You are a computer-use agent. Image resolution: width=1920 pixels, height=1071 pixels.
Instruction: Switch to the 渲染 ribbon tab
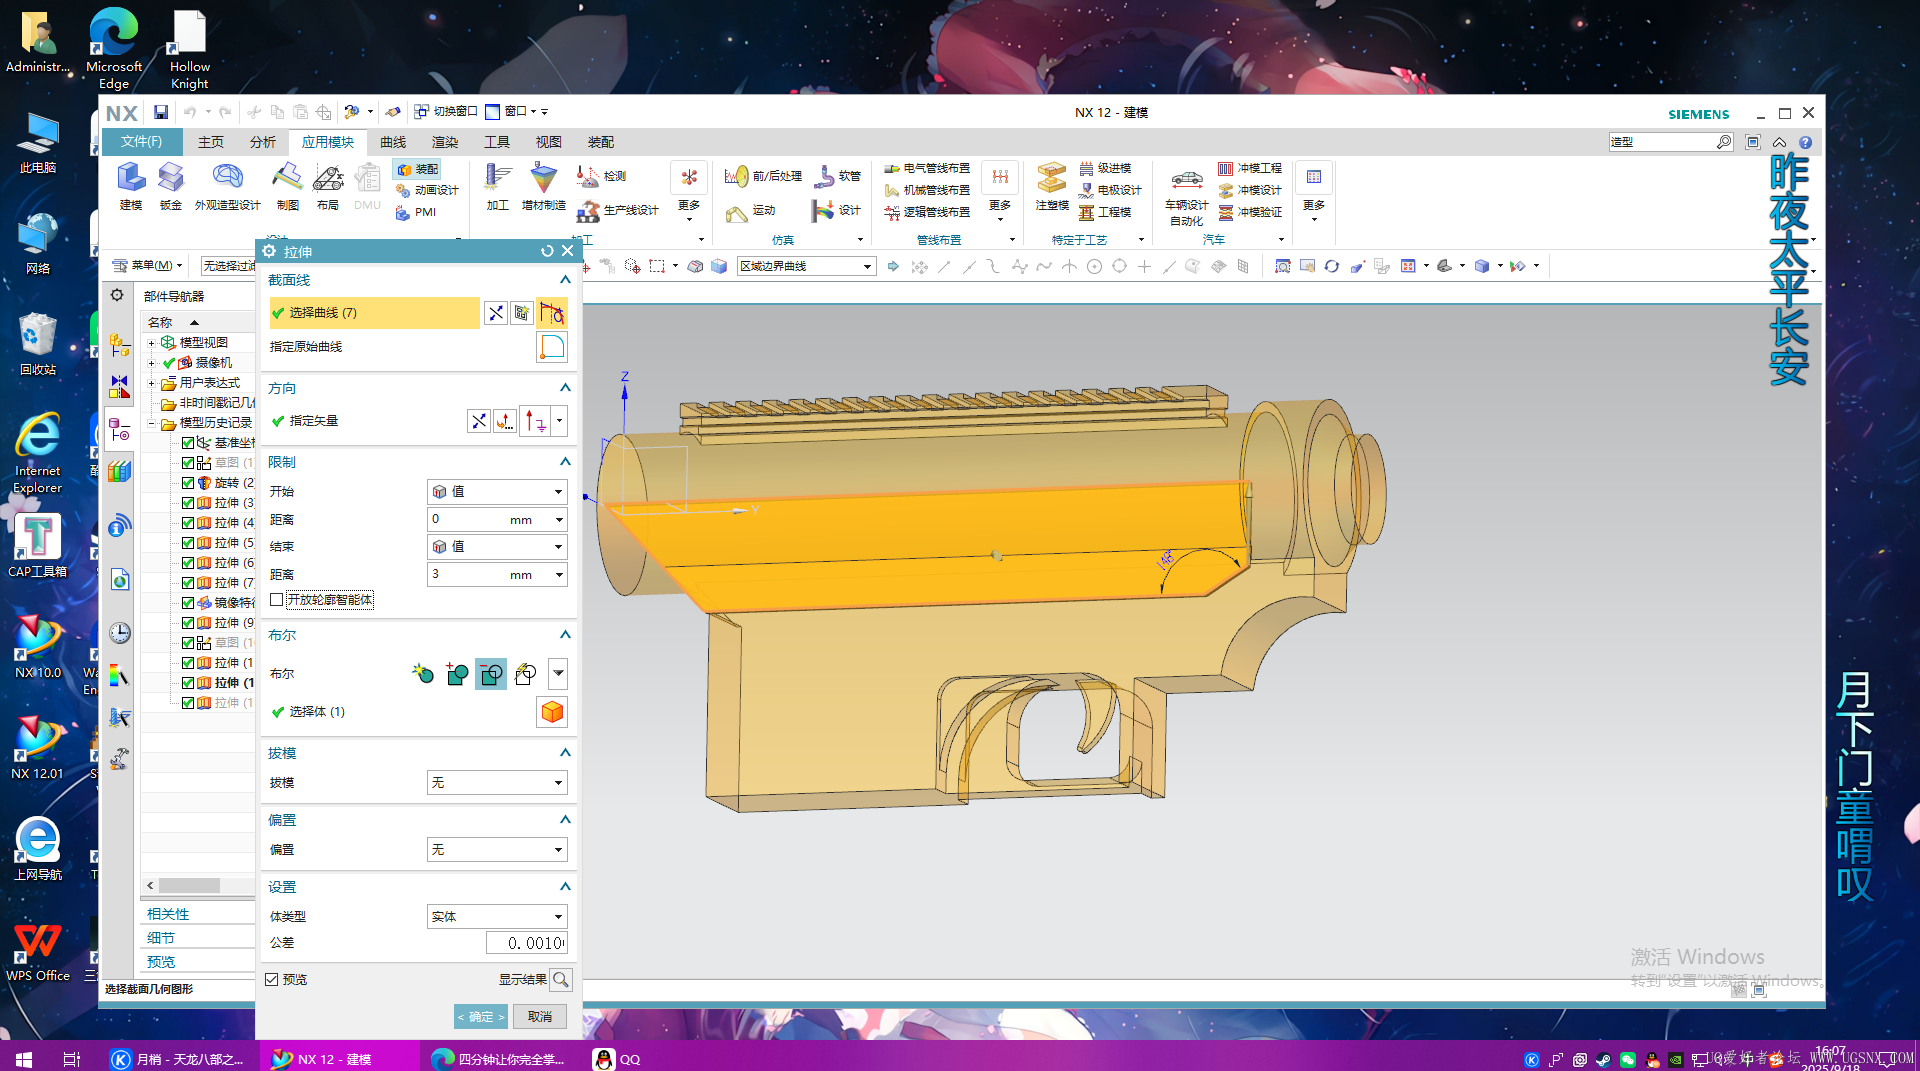coord(445,142)
